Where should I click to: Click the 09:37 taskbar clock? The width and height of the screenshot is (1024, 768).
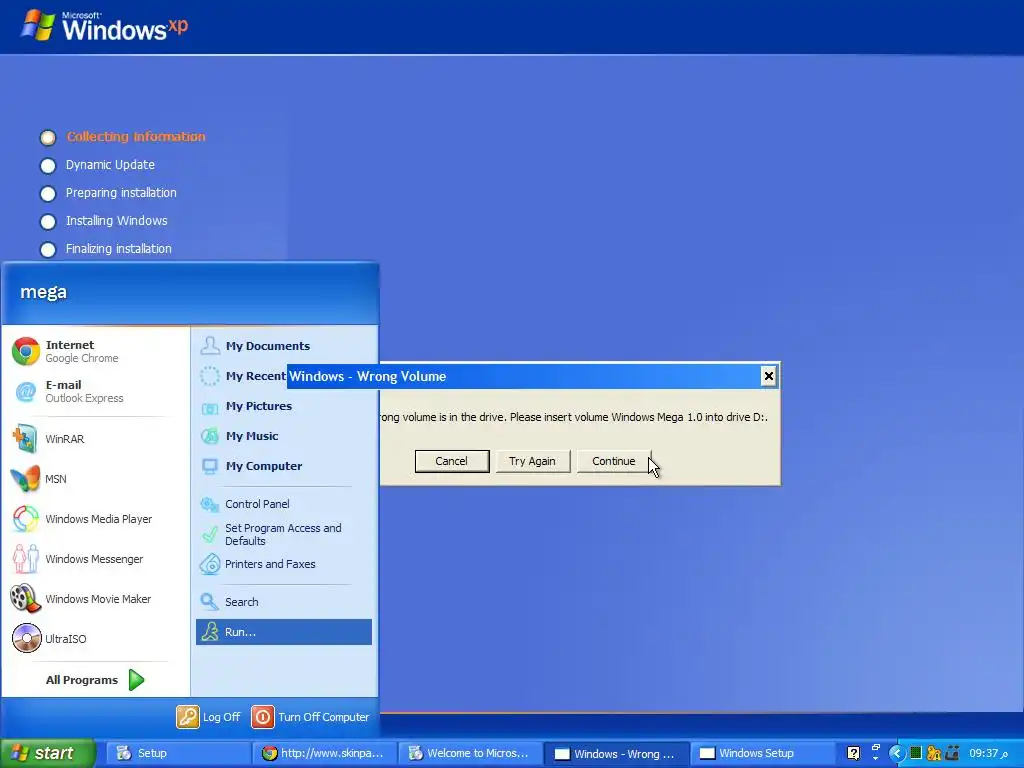(x=988, y=754)
